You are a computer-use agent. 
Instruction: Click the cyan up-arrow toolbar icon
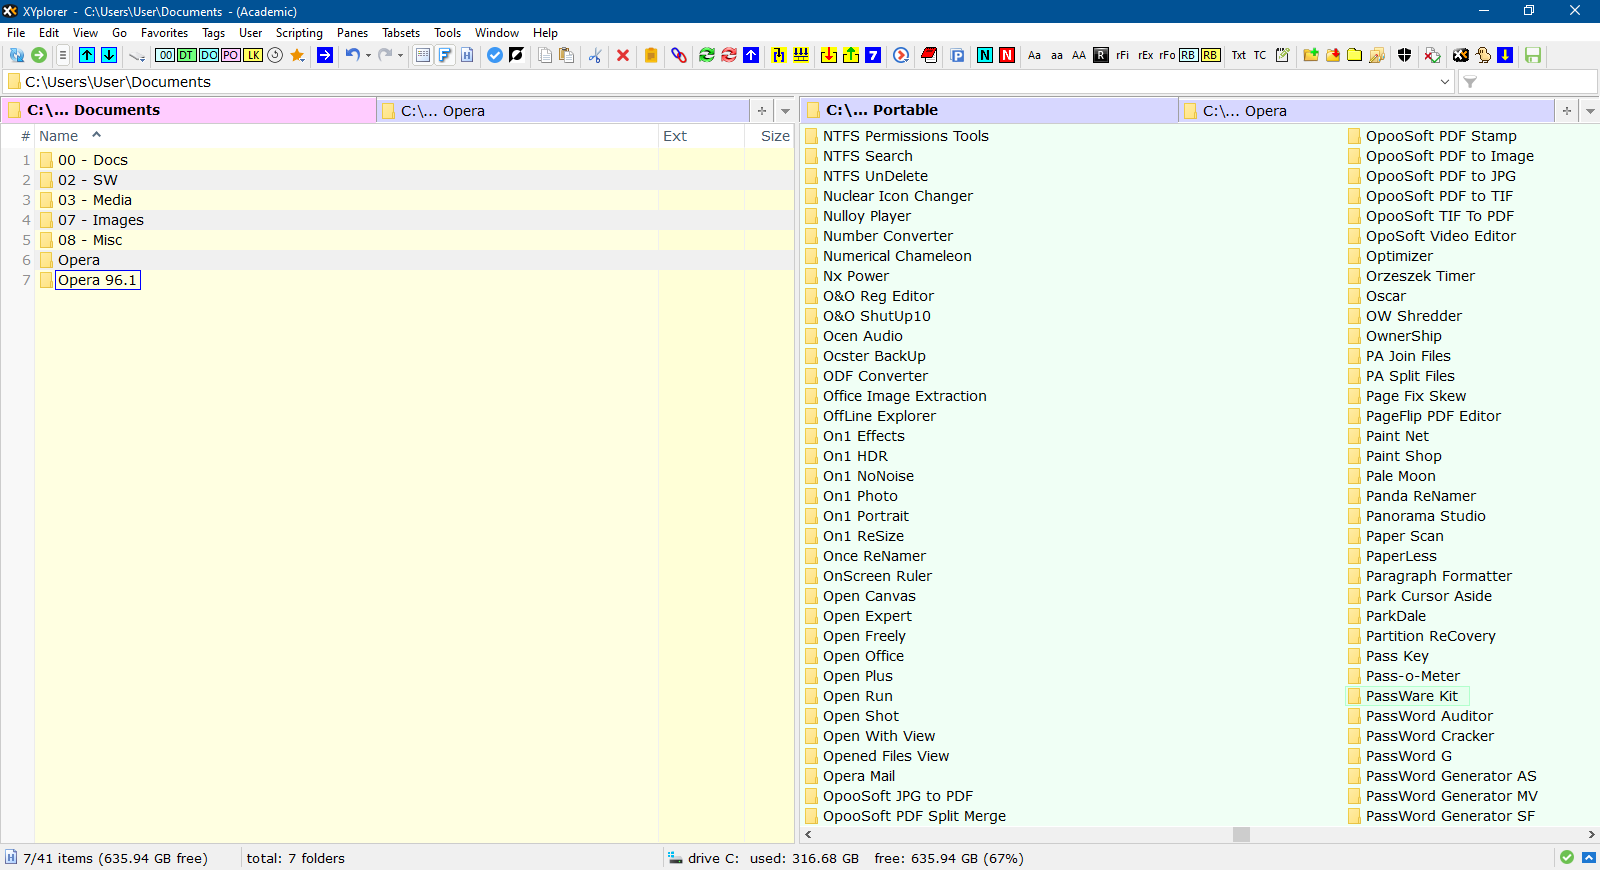tap(87, 55)
